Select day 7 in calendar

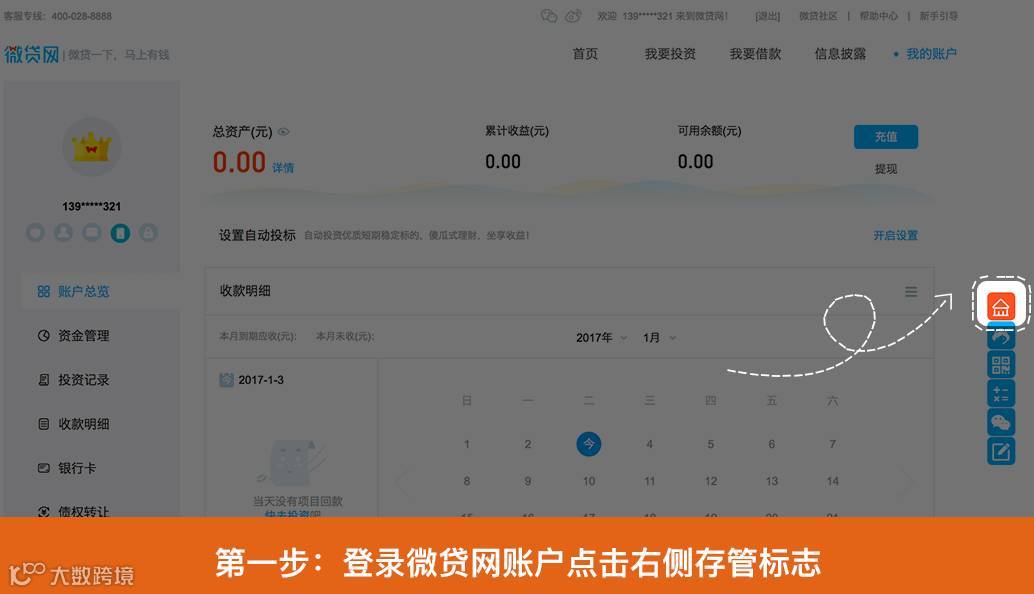(x=832, y=444)
